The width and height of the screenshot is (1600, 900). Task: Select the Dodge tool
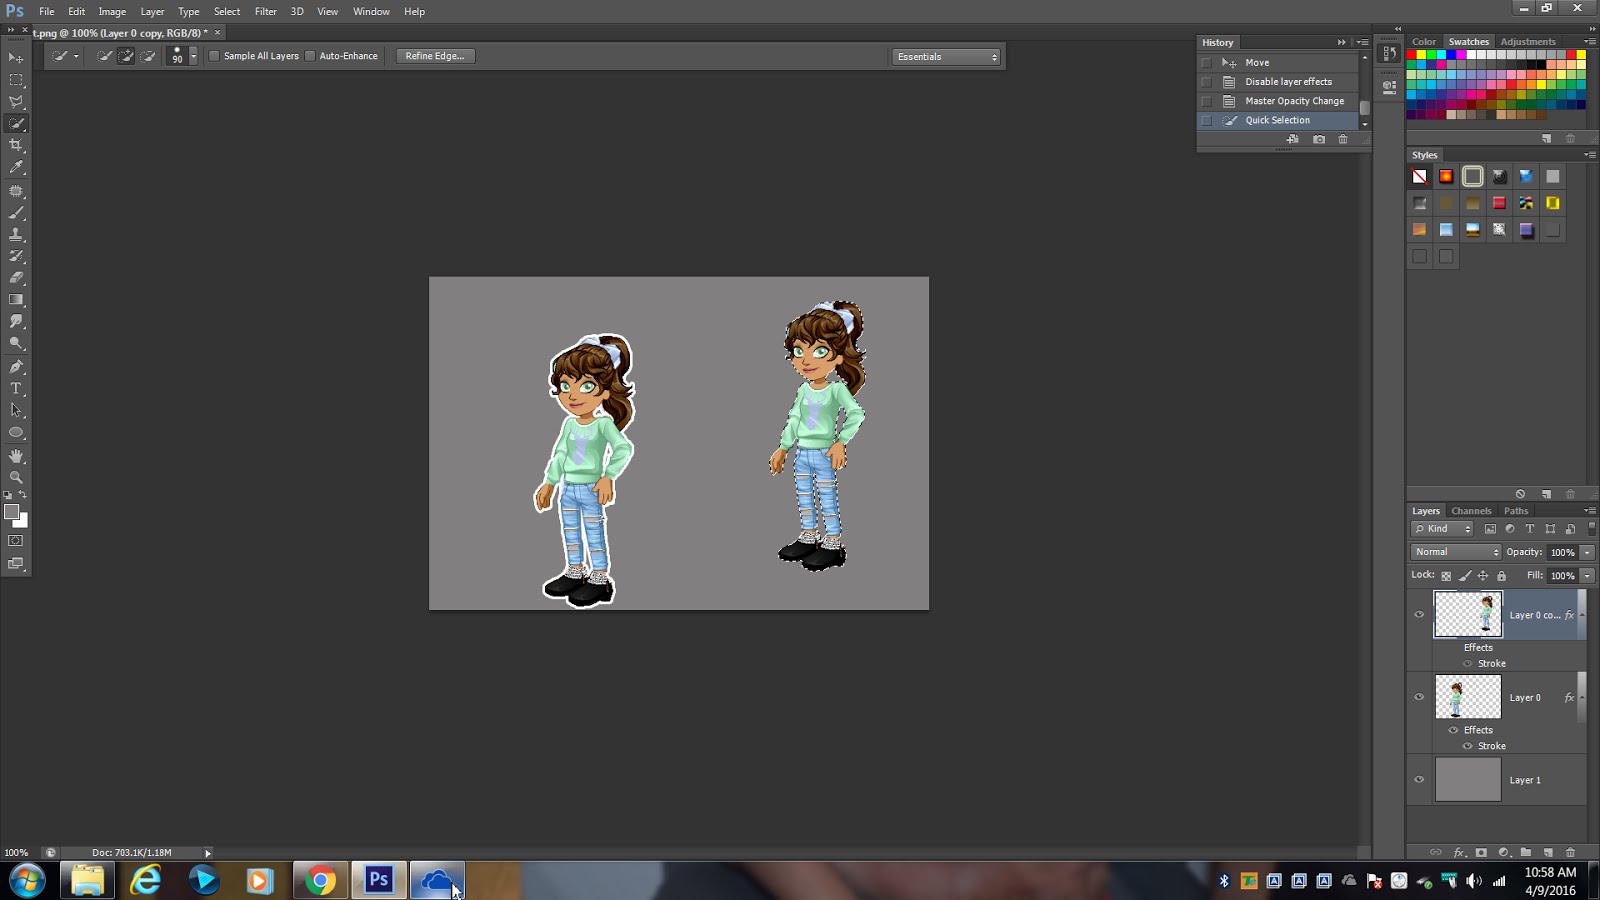point(16,344)
